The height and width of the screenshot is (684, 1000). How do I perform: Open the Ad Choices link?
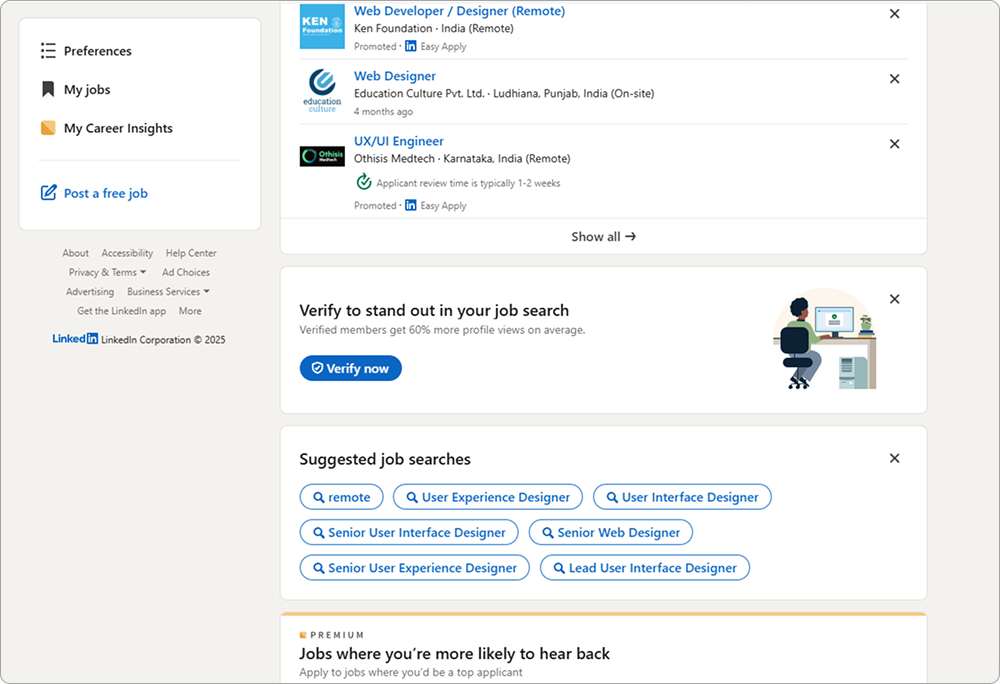pos(186,272)
